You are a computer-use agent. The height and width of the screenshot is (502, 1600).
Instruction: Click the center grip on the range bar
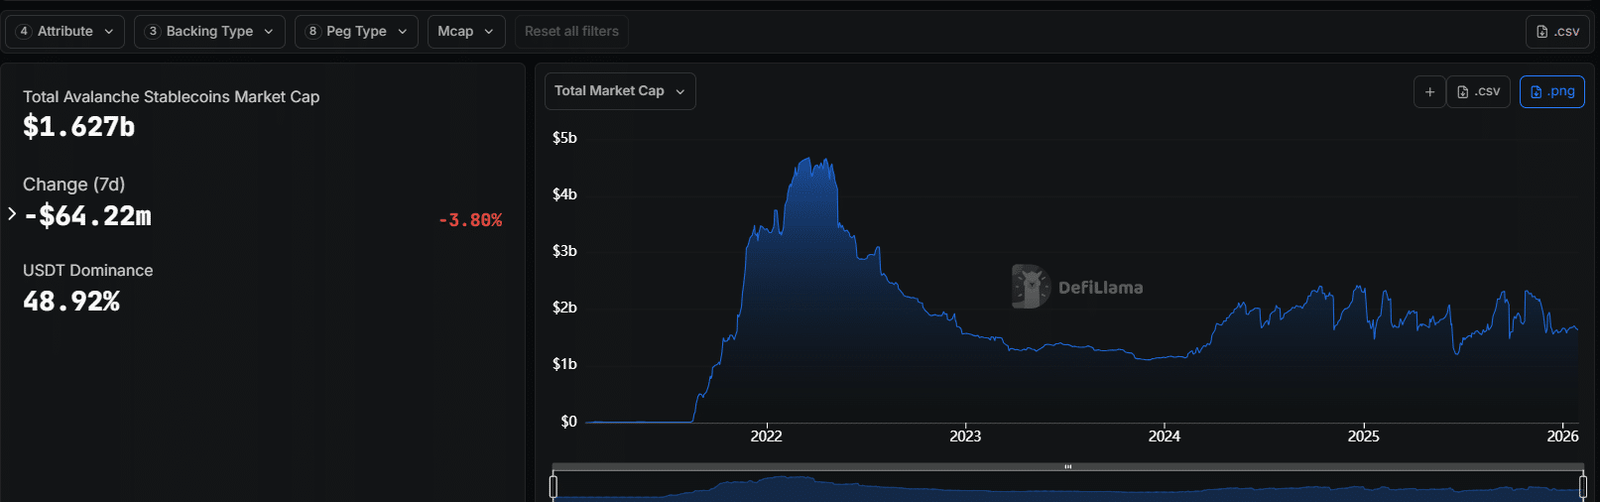click(1068, 467)
